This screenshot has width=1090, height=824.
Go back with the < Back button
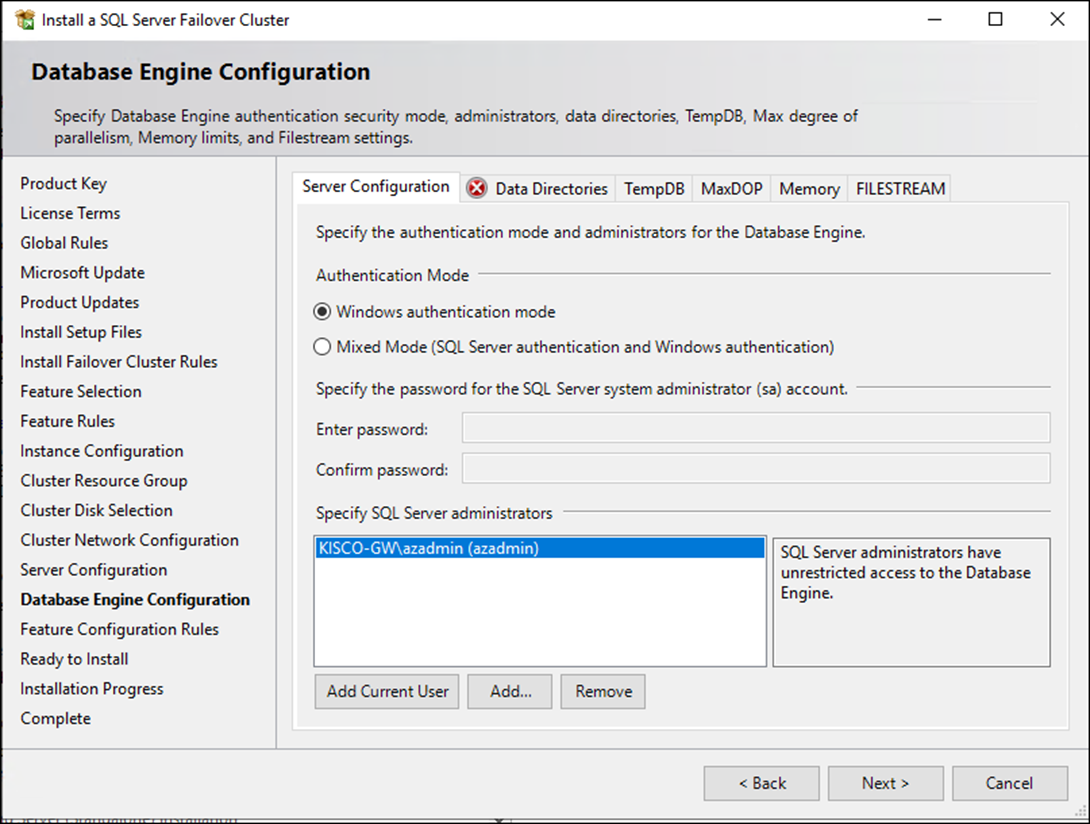pyautogui.click(x=762, y=783)
